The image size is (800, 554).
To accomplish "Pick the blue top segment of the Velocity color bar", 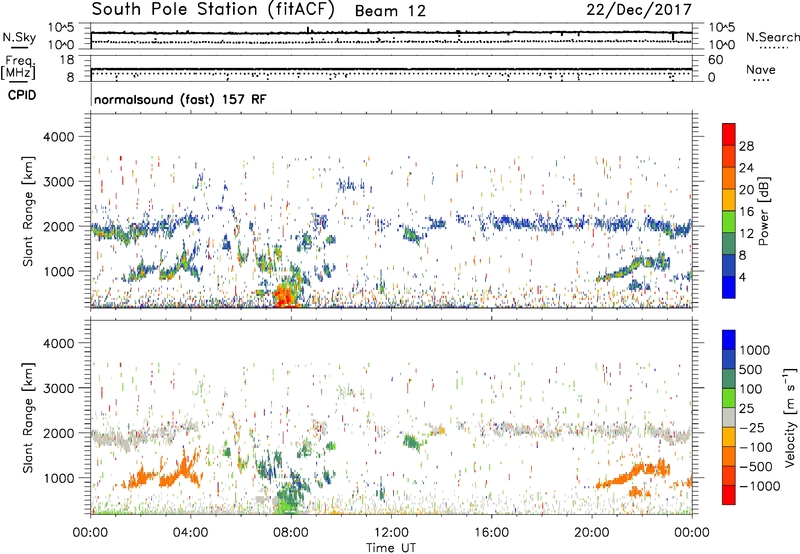I will coord(729,339).
